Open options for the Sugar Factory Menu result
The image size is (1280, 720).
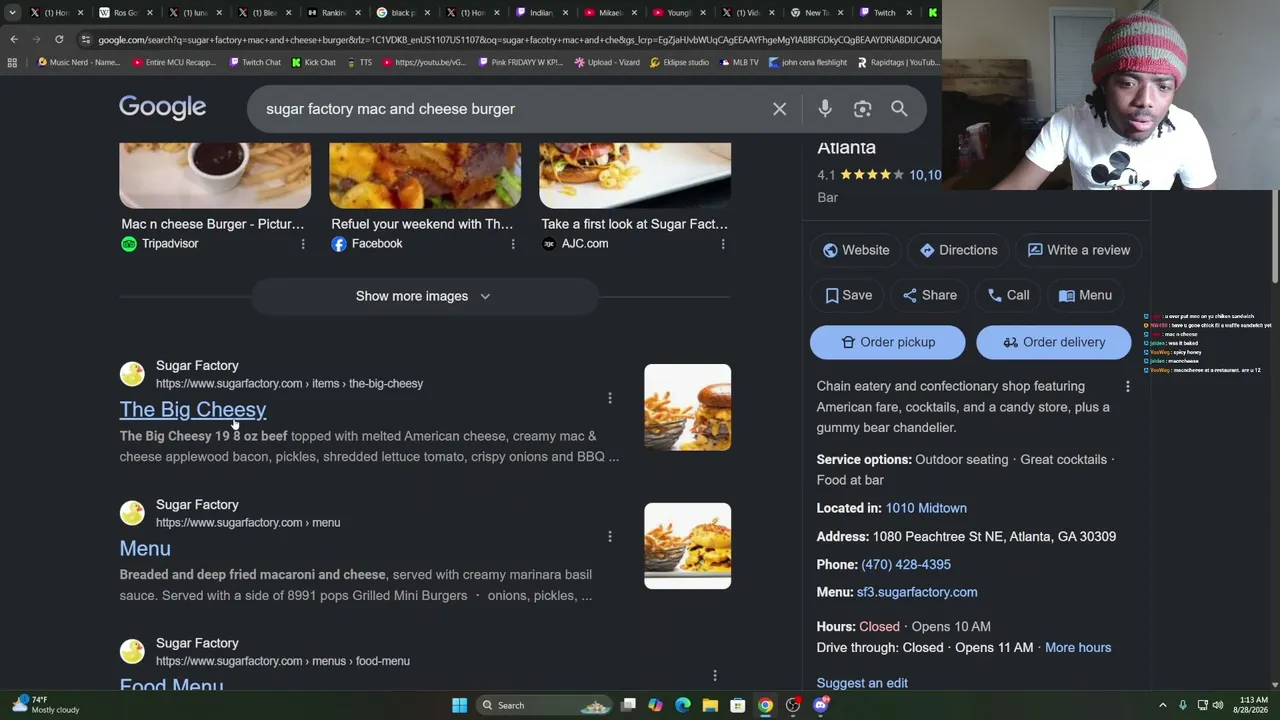tap(609, 537)
